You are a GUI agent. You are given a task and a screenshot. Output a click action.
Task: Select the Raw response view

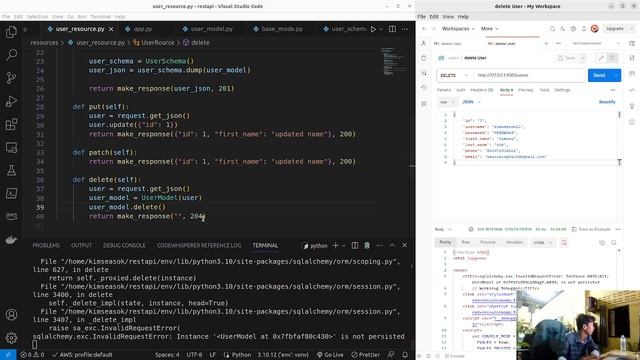(x=465, y=242)
